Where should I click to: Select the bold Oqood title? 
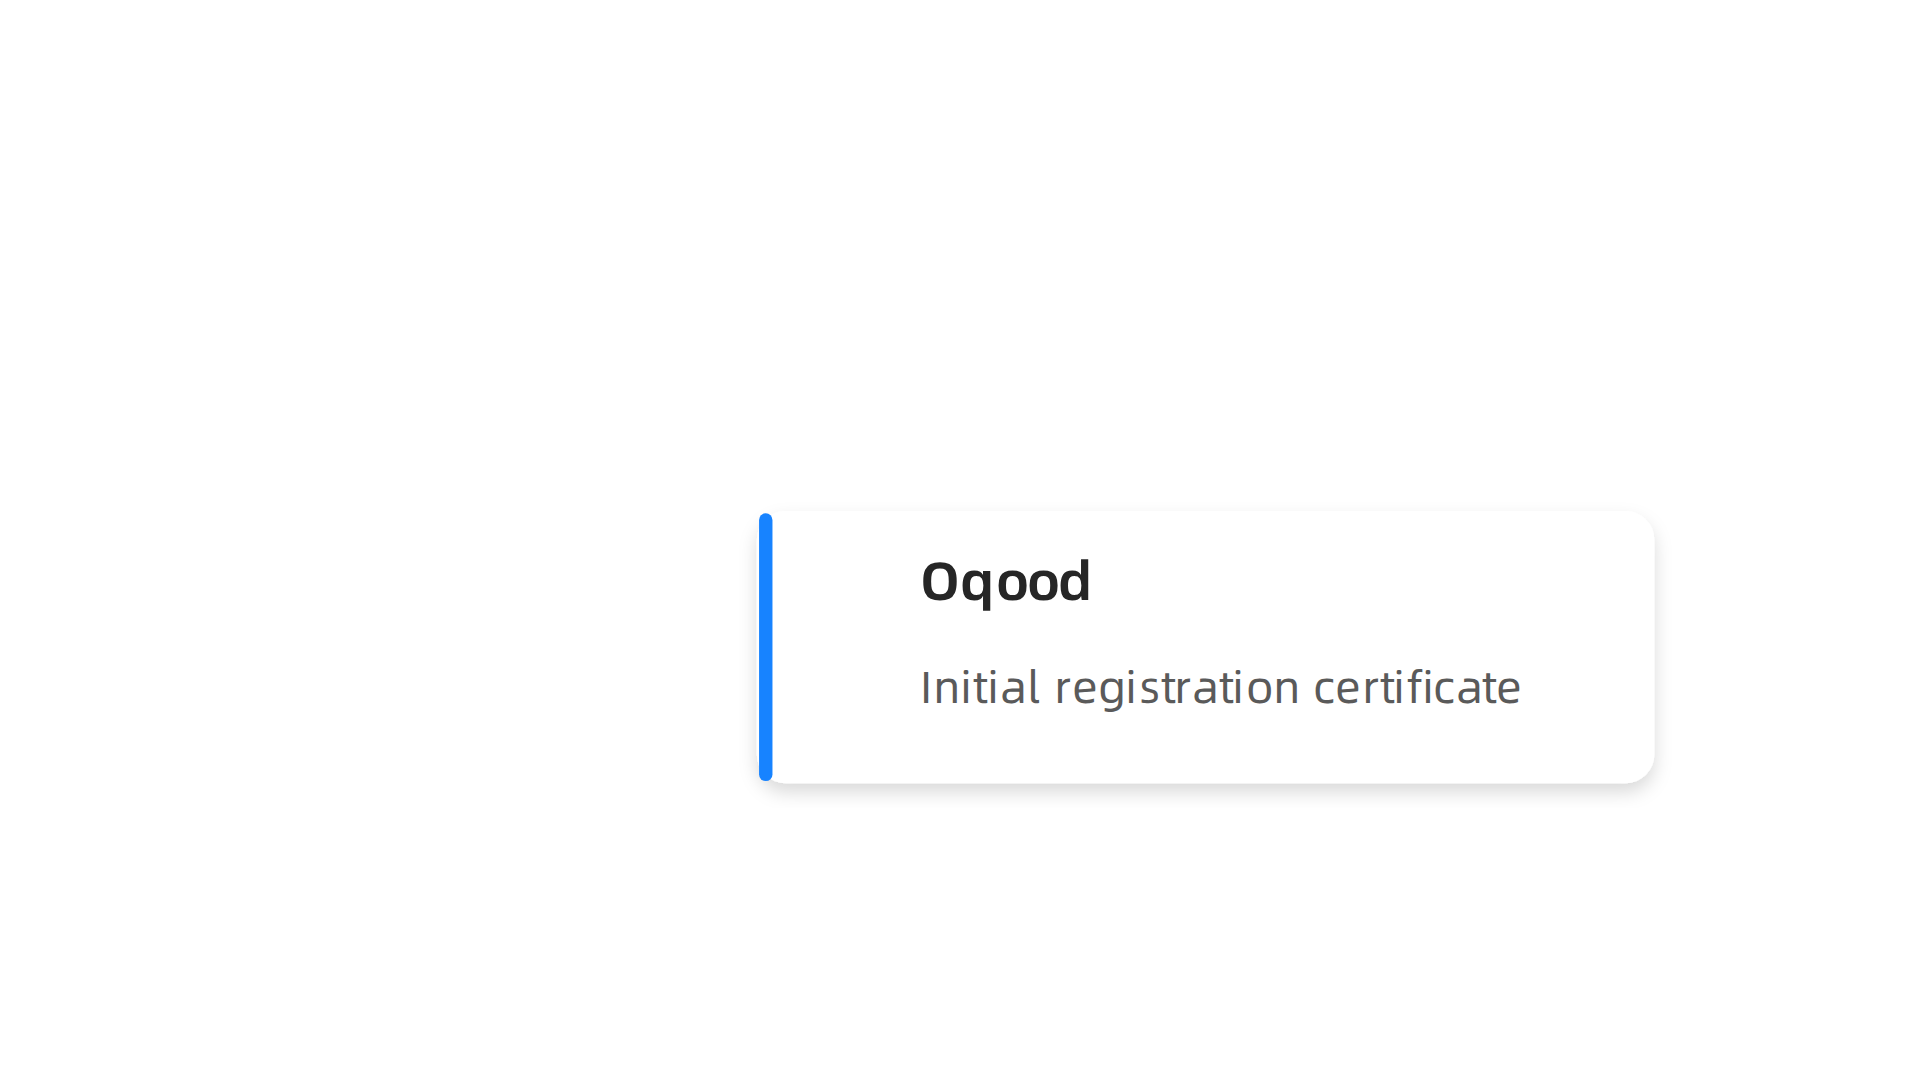pos(1005,583)
